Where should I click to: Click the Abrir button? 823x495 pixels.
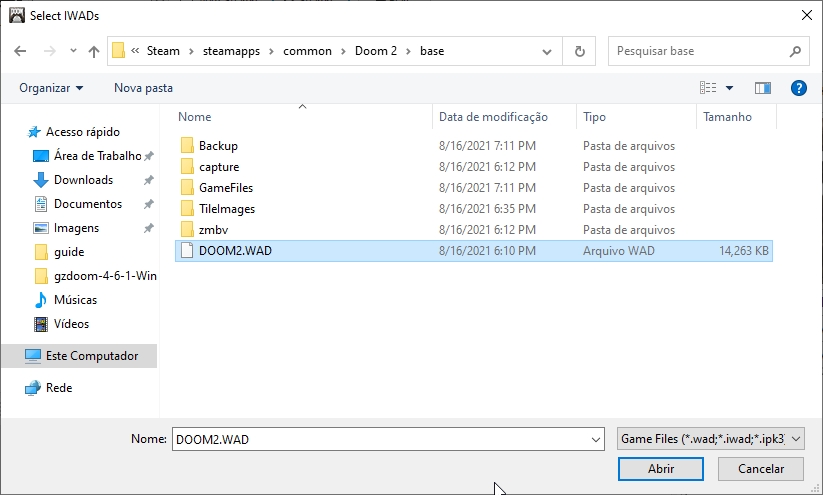661,469
